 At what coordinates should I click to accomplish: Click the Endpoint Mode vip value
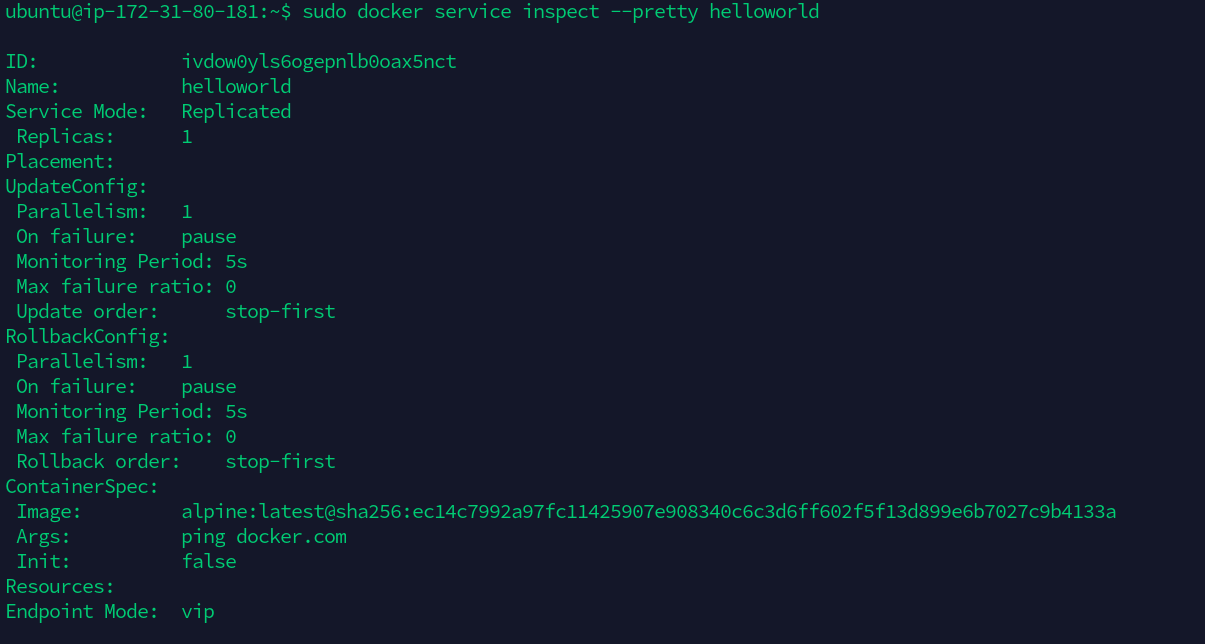click(198, 612)
